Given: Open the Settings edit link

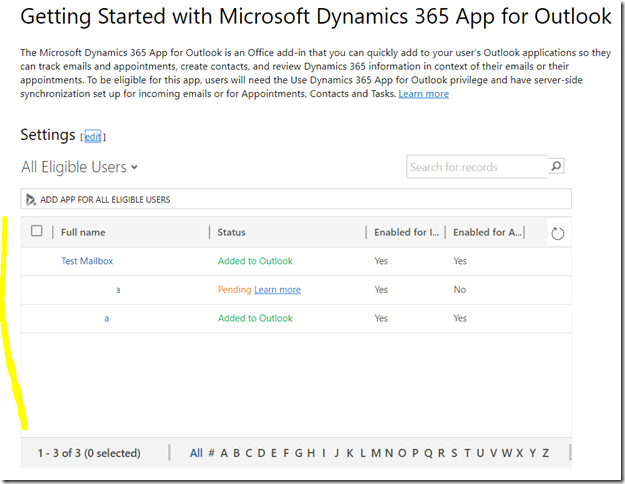Looking at the screenshot, I should click(93, 137).
